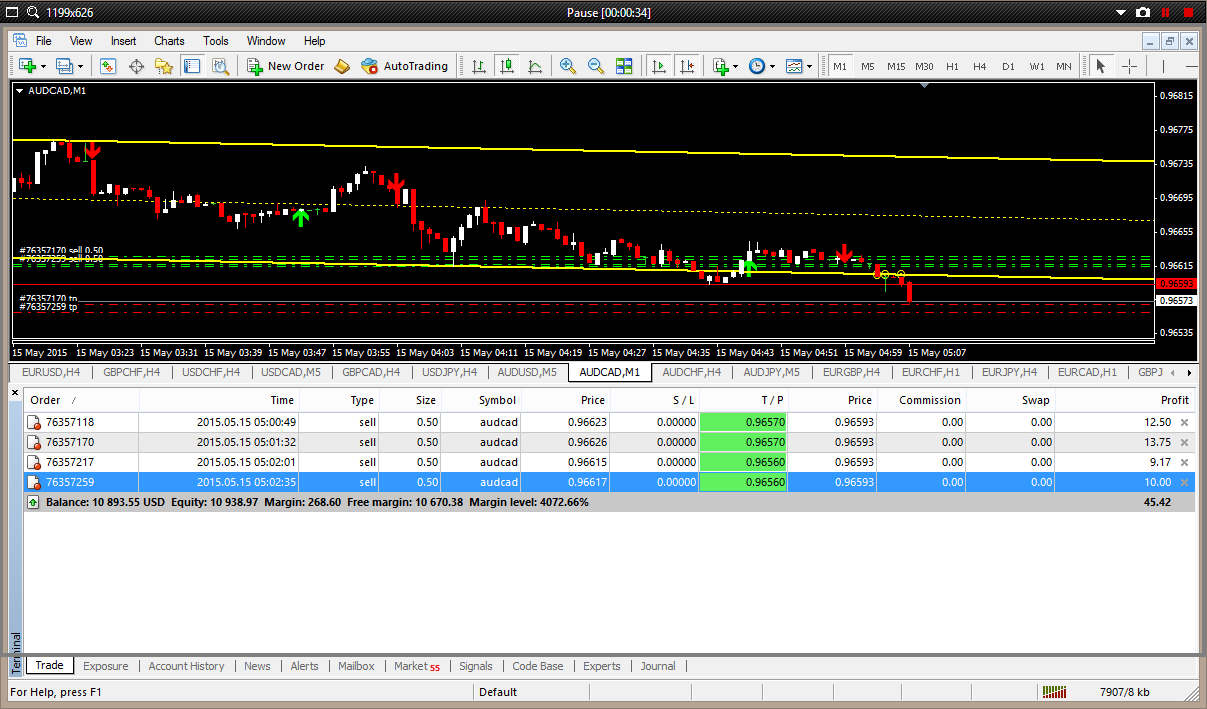
Task: Select the H1 timeframe
Action: pyautogui.click(x=952, y=66)
